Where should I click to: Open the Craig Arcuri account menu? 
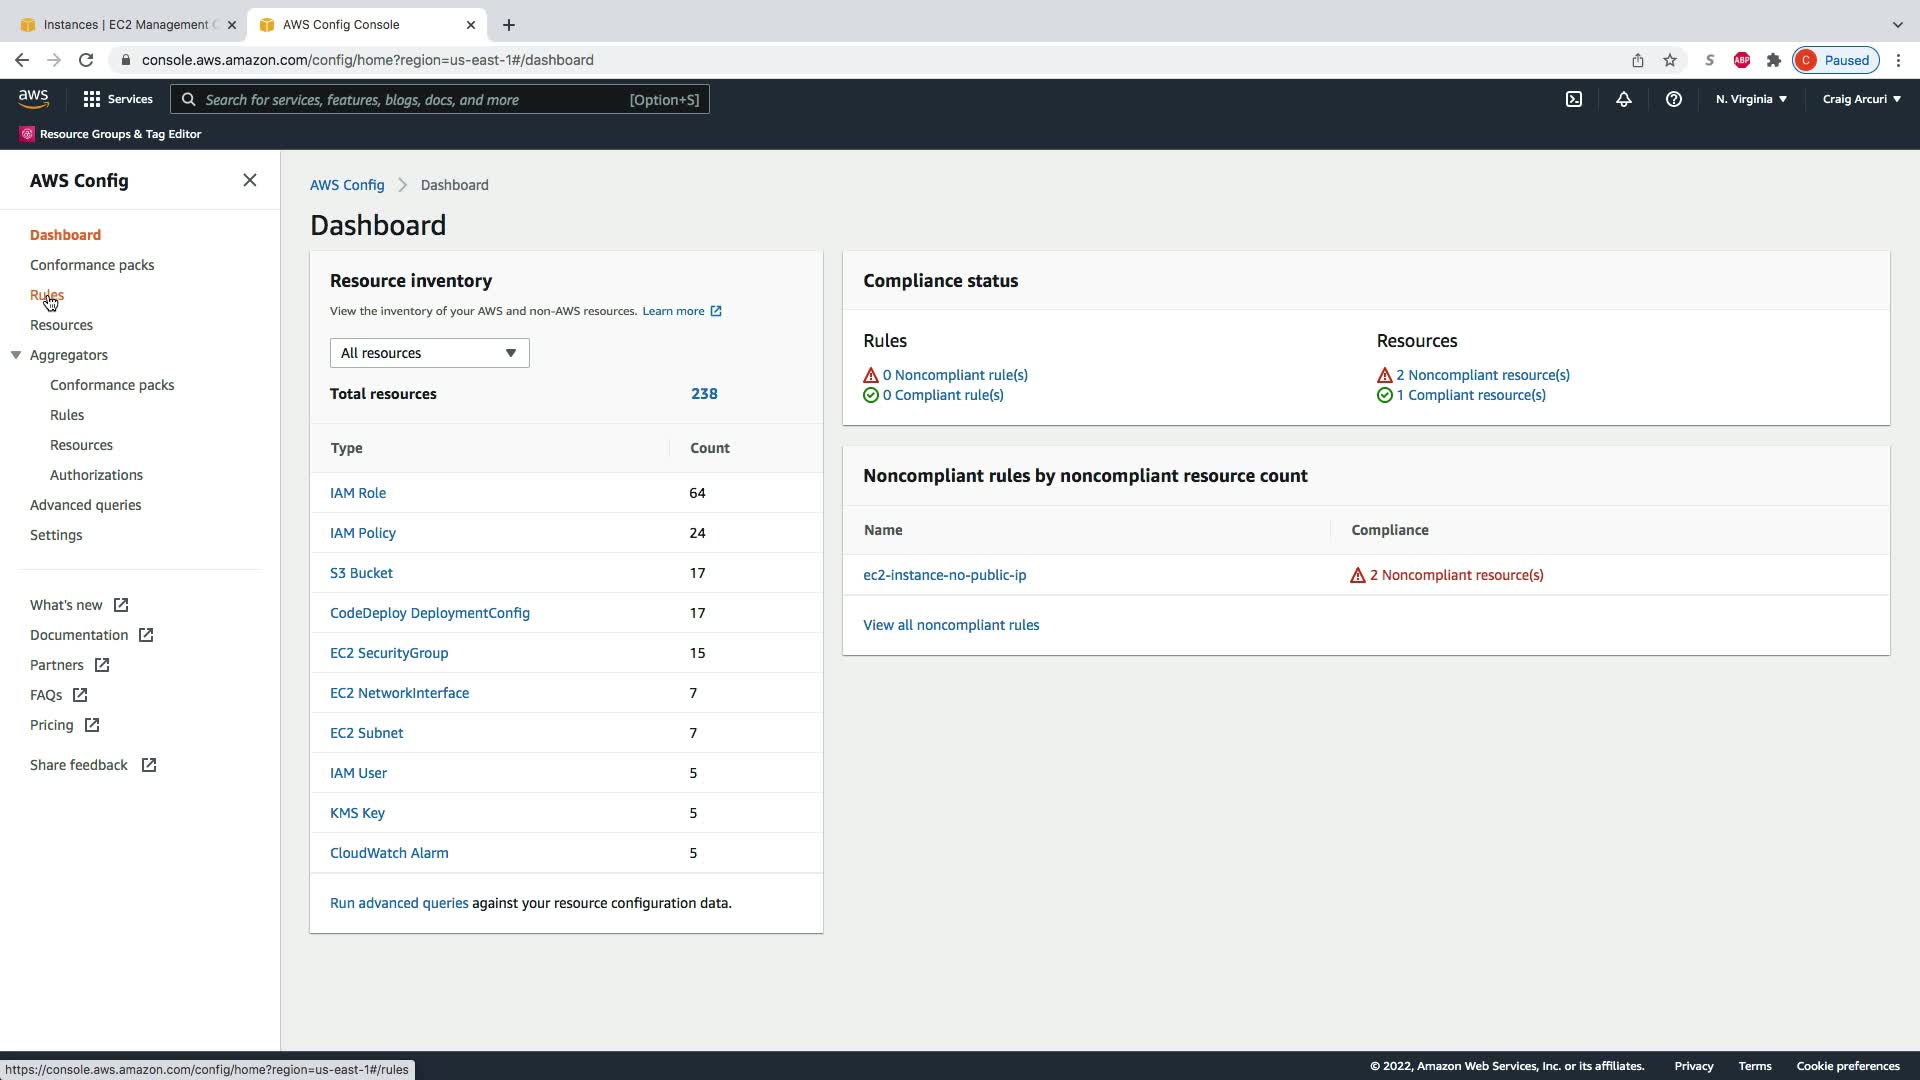(x=1860, y=99)
